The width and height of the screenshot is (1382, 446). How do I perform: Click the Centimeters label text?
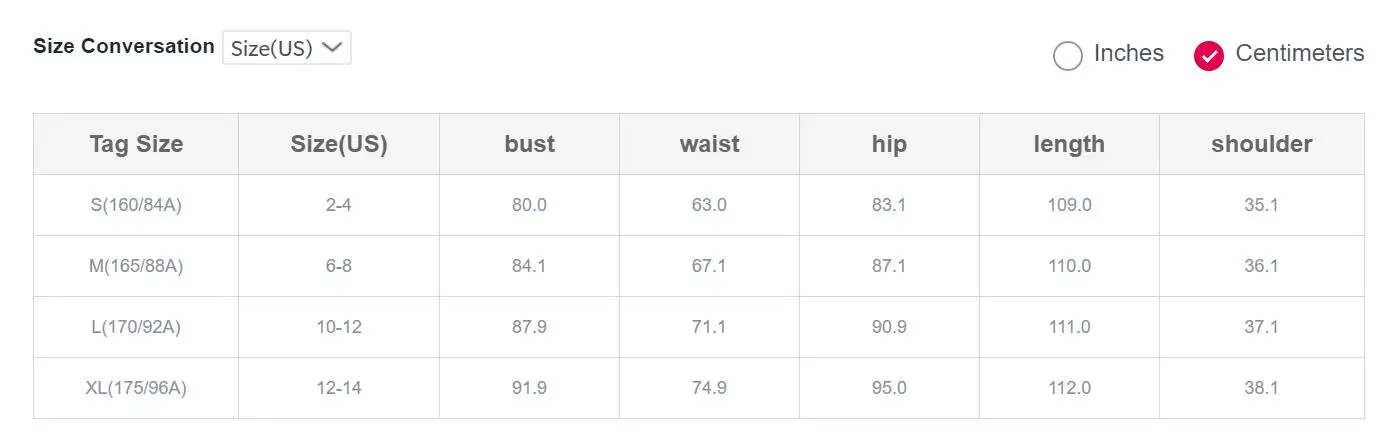(1300, 53)
